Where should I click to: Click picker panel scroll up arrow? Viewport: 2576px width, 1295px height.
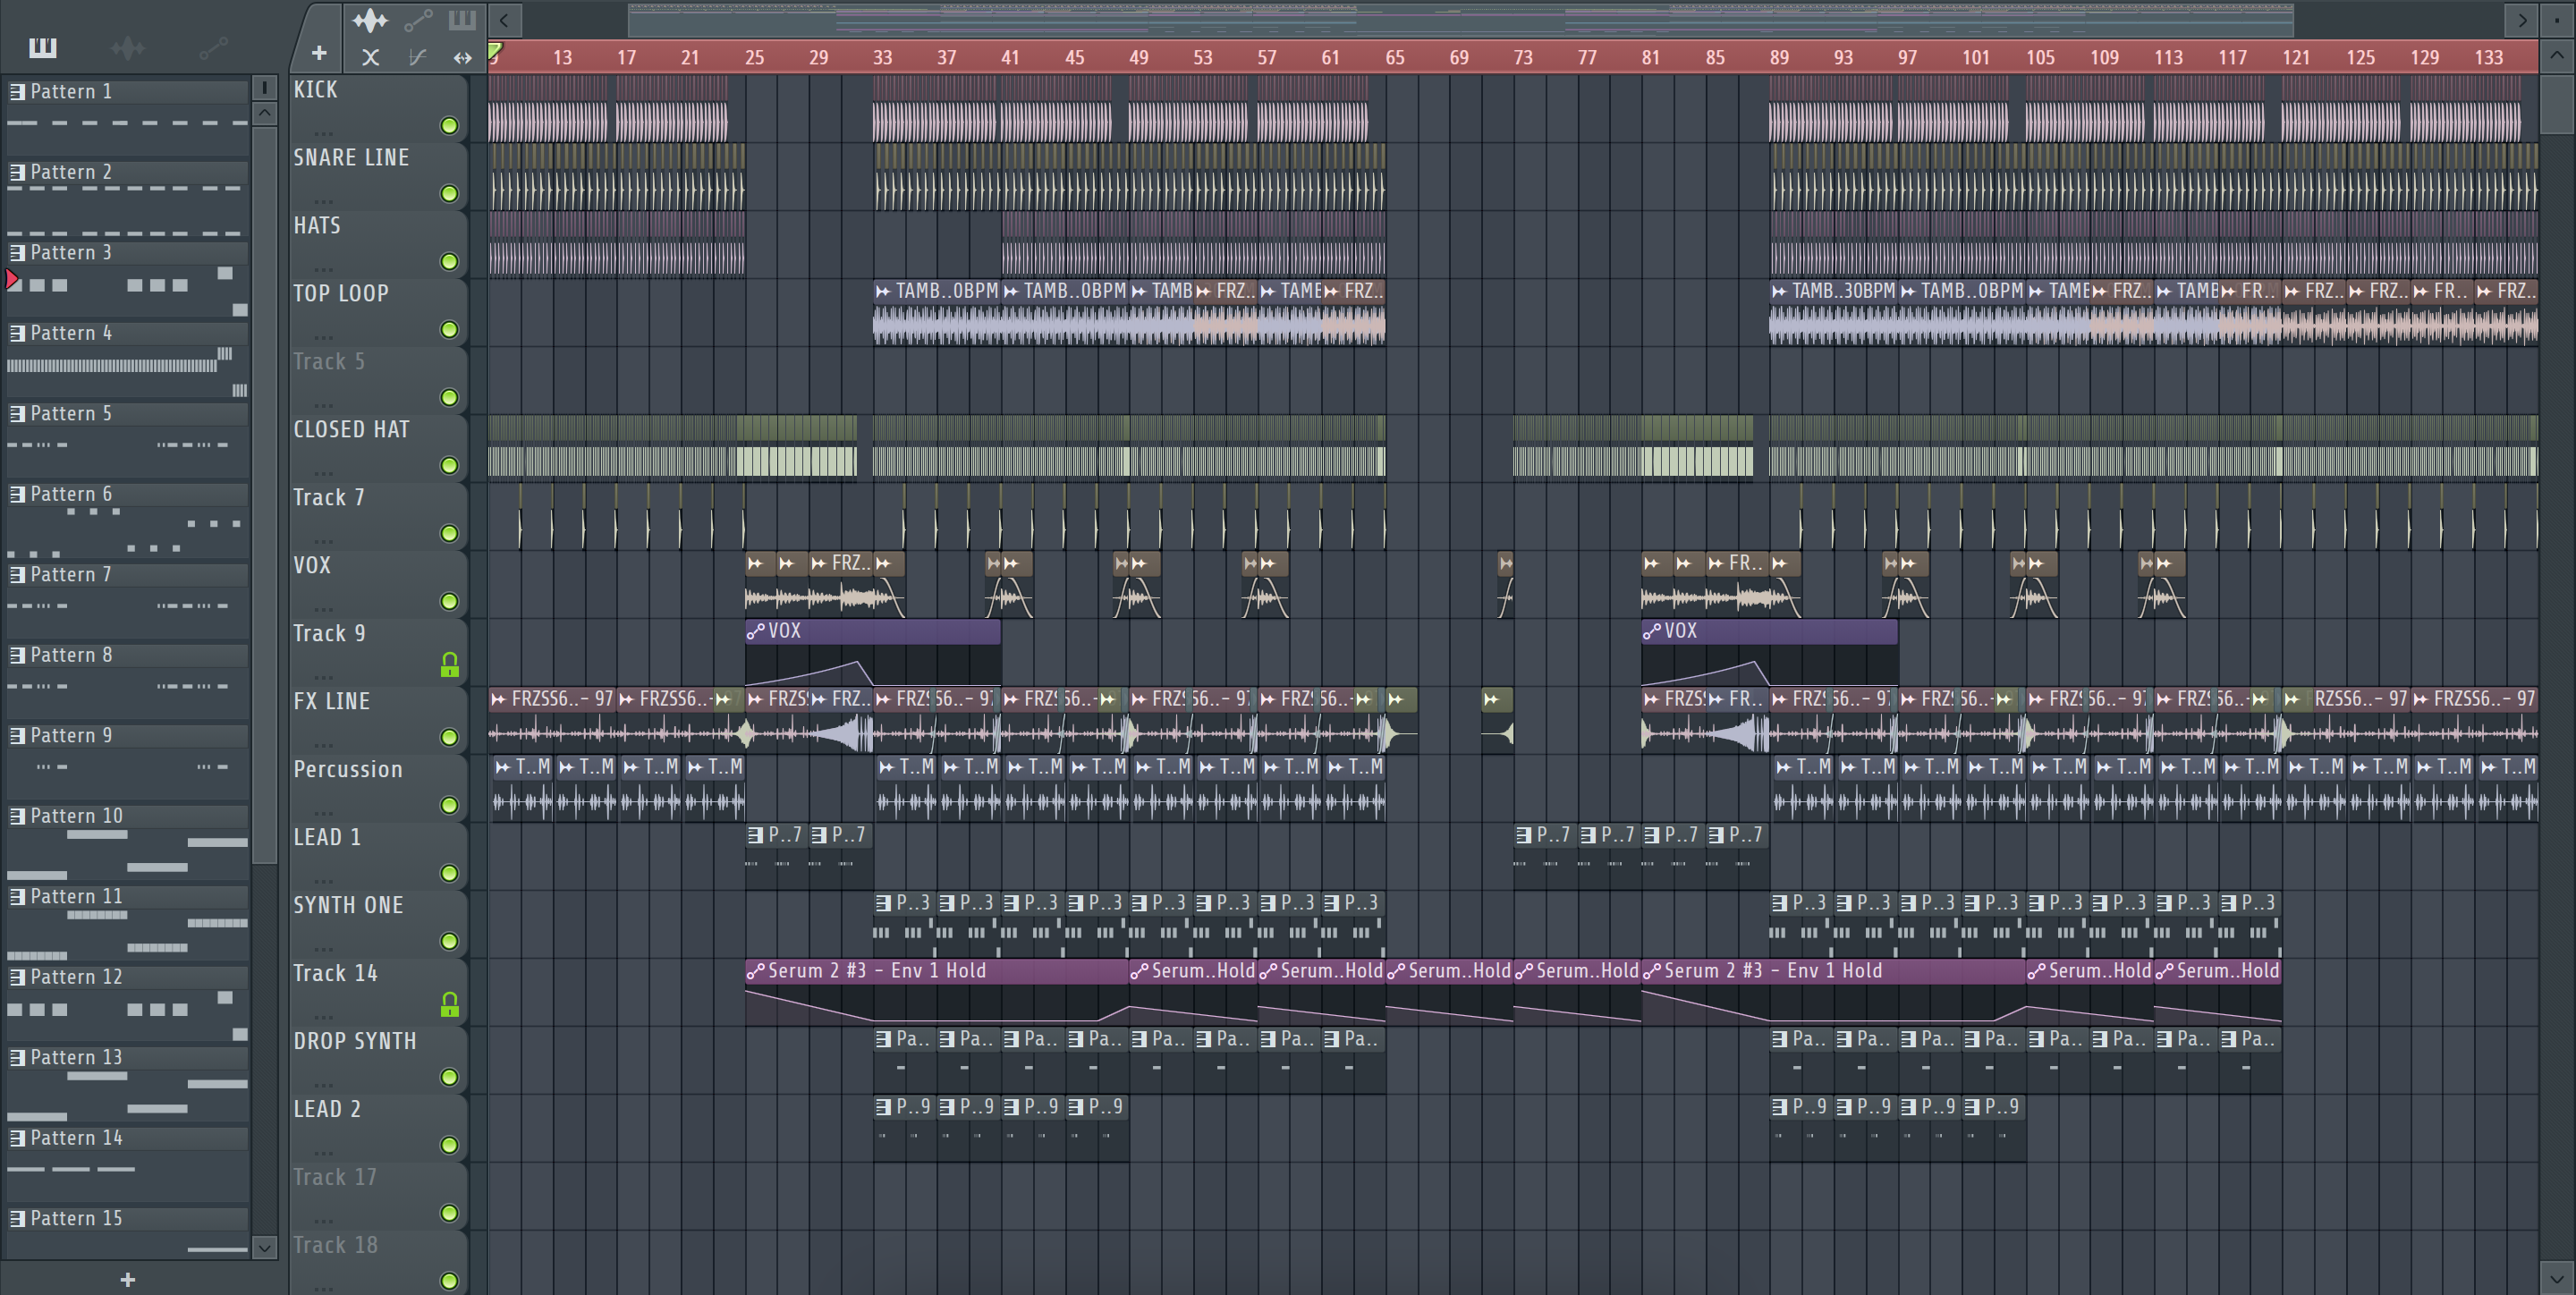coord(264,113)
